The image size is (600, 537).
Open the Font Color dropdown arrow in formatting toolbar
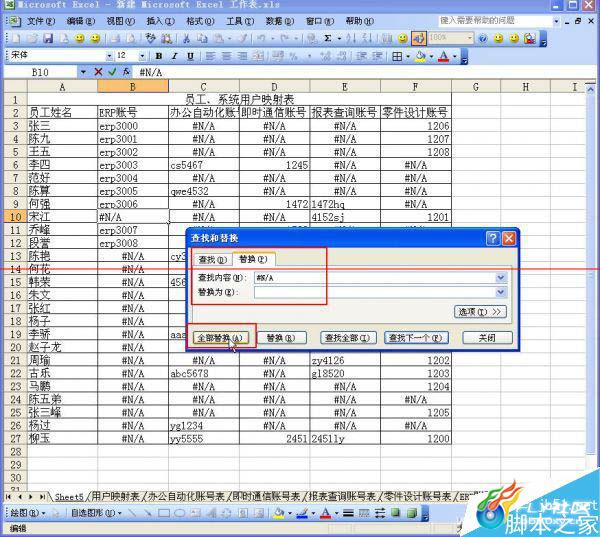coord(455,57)
